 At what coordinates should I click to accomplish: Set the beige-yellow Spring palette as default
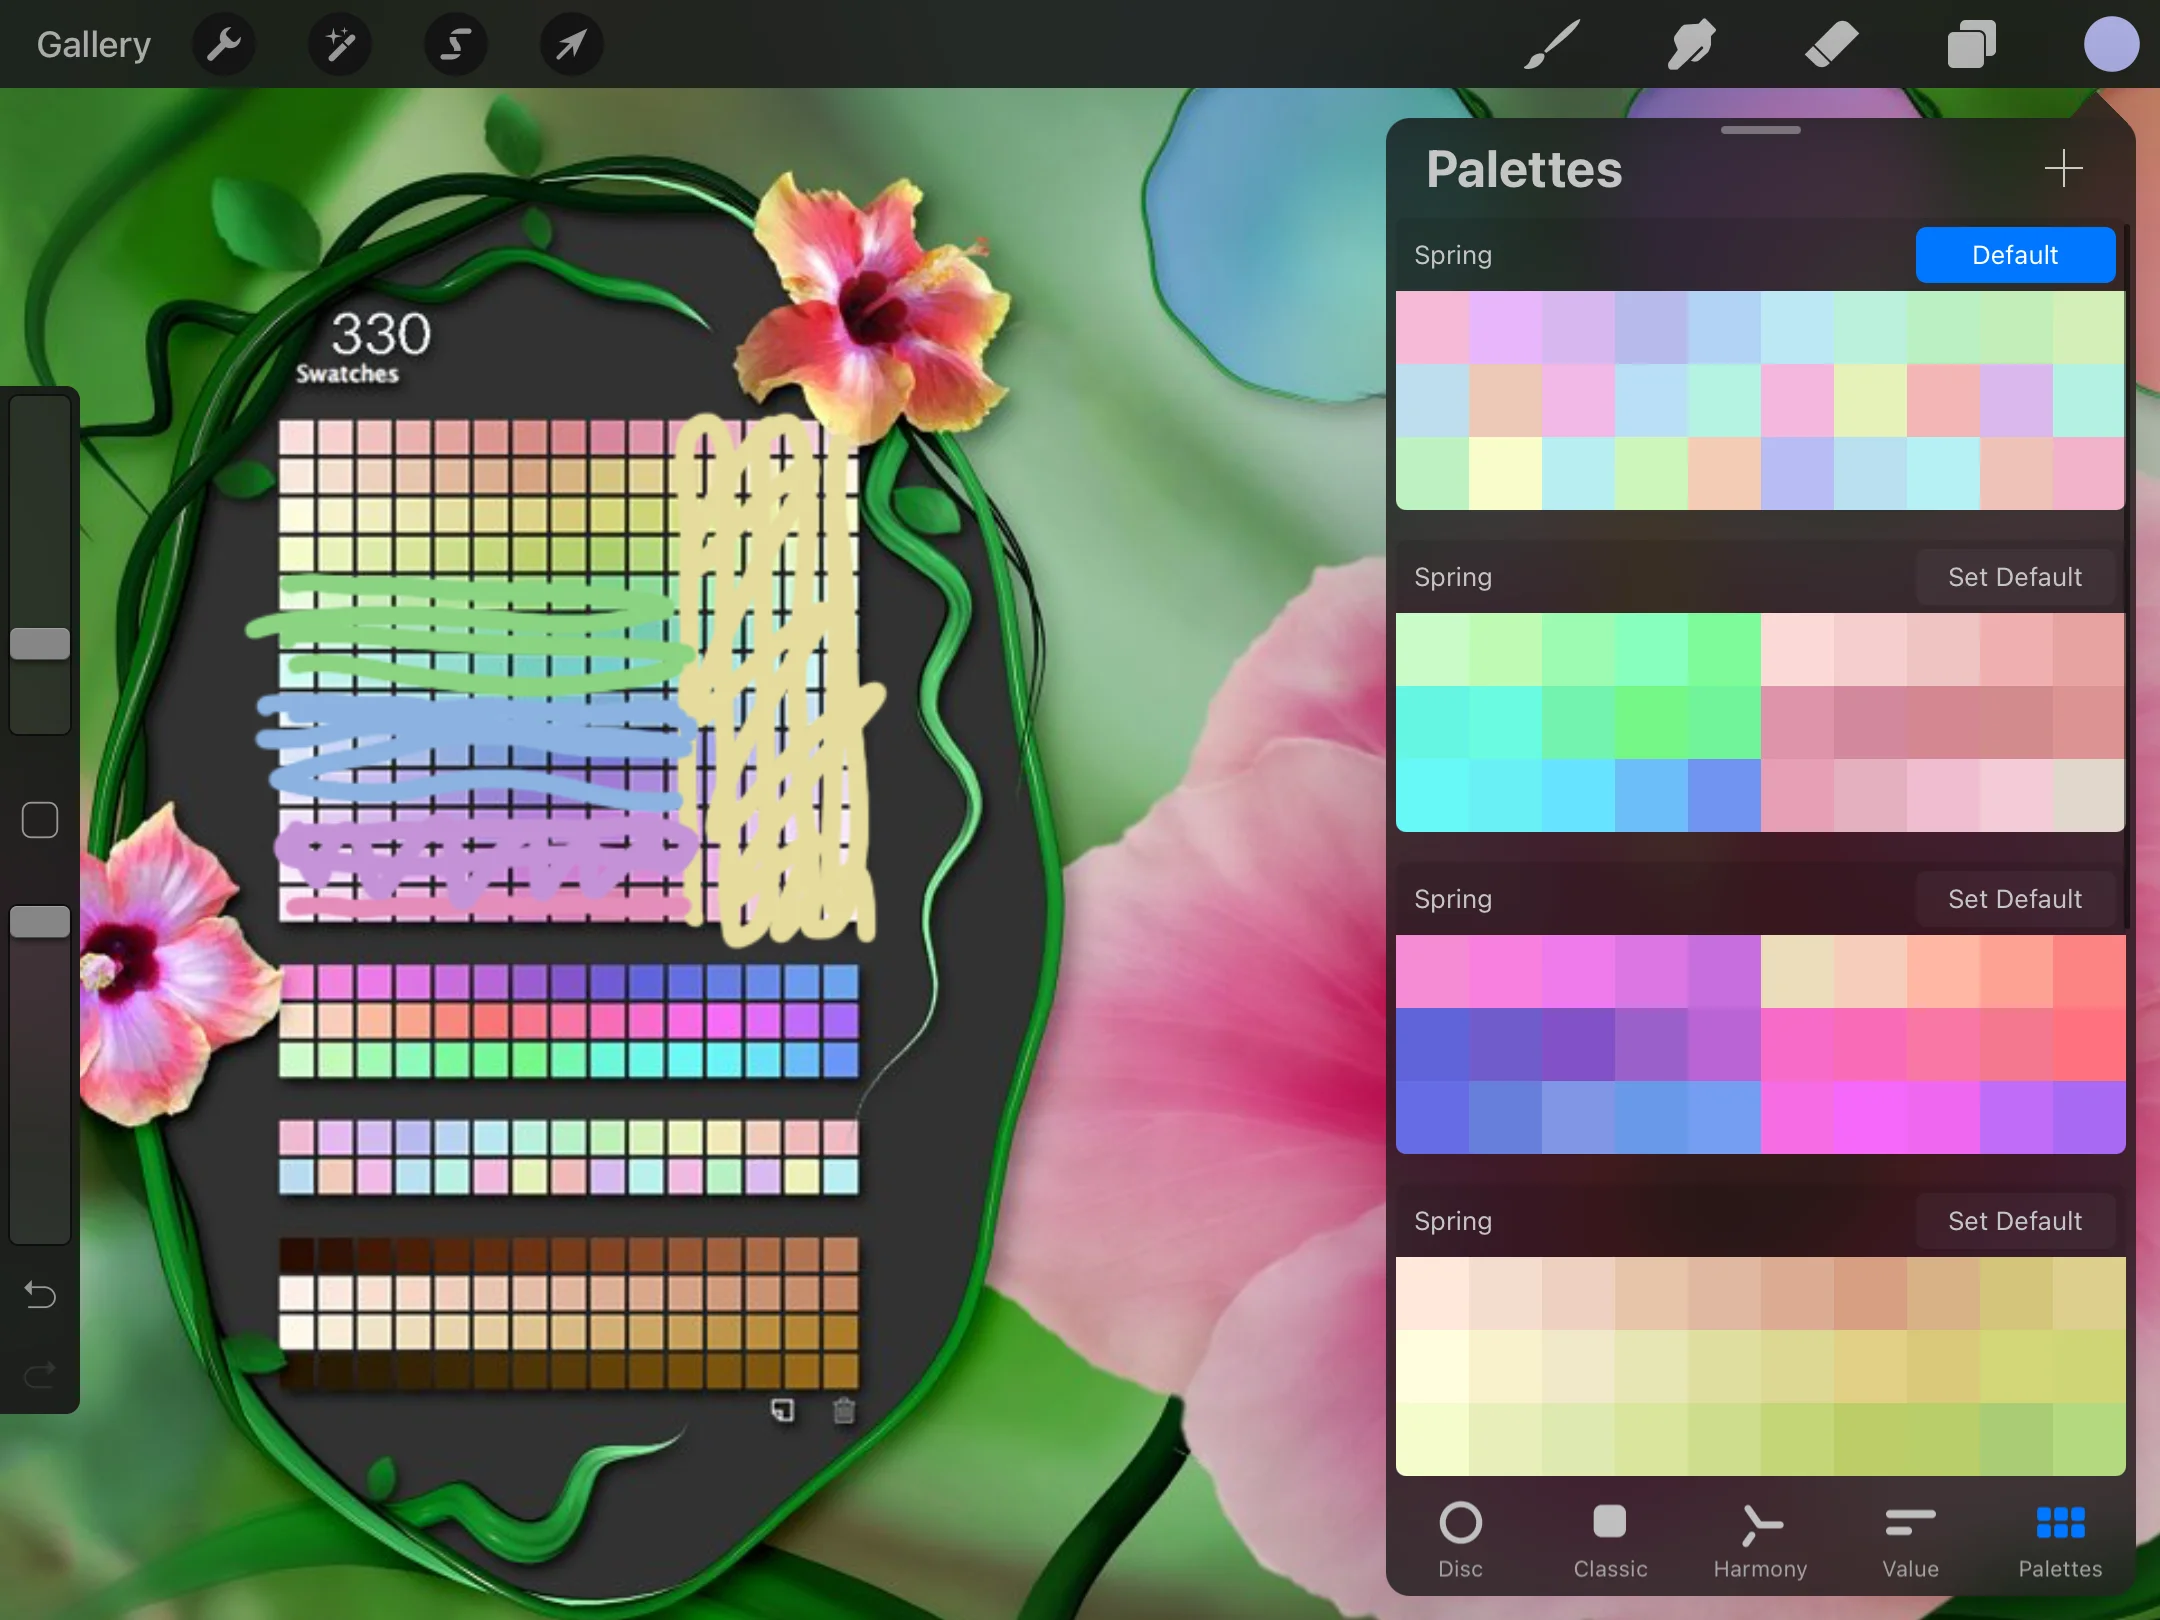coord(2015,1221)
